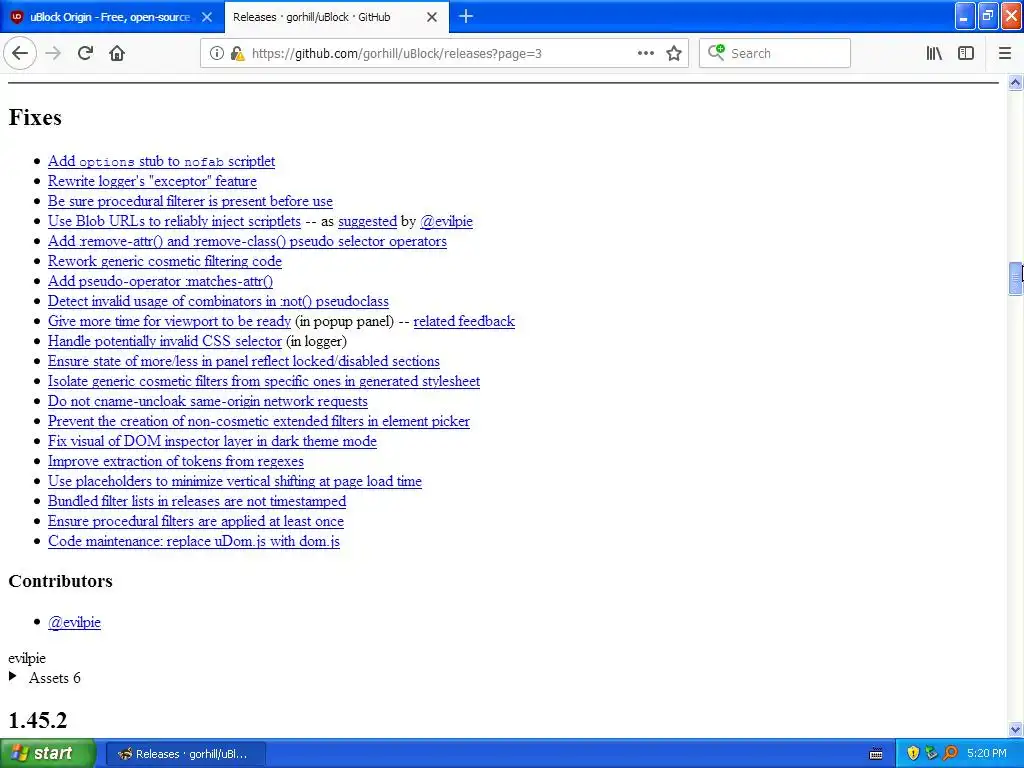Toggle the sidebar view icon
This screenshot has height=768, width=1024.
pos(966,54)
